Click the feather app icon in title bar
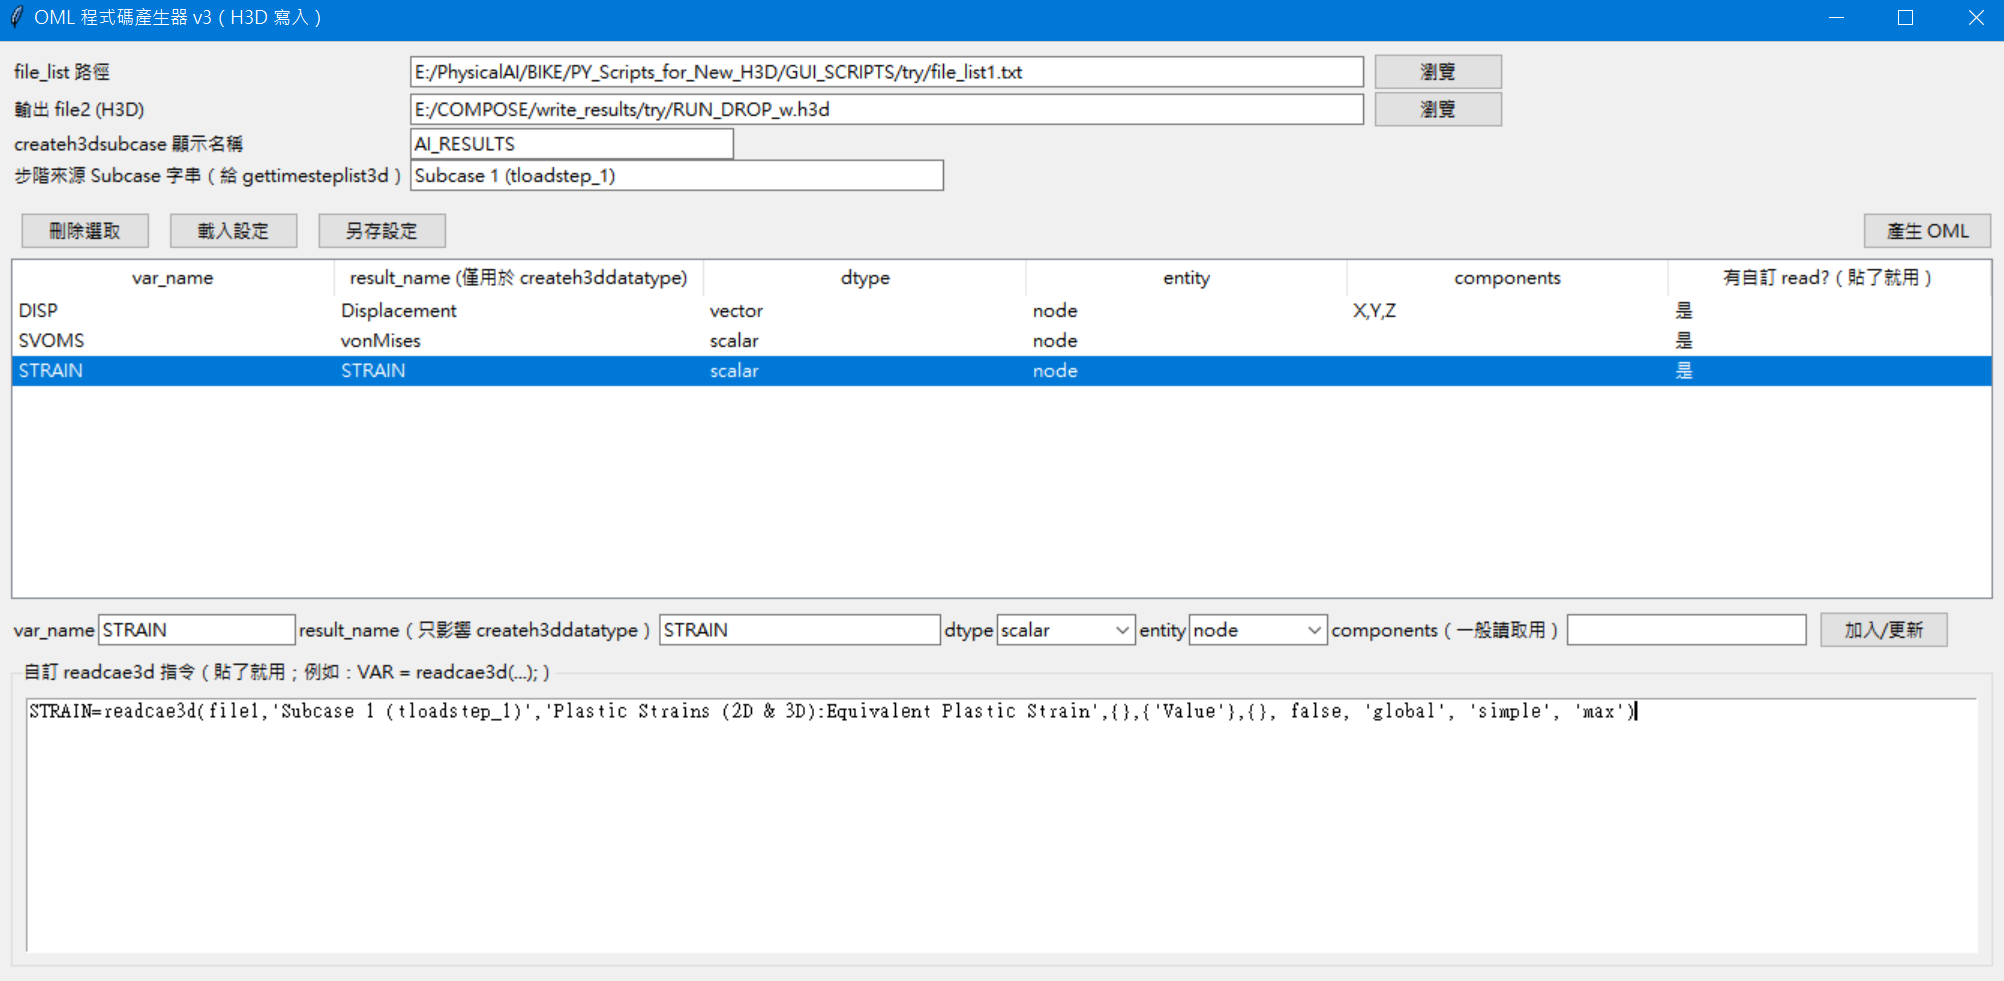The image size is (2004, 981). click(x=16, y=18)
